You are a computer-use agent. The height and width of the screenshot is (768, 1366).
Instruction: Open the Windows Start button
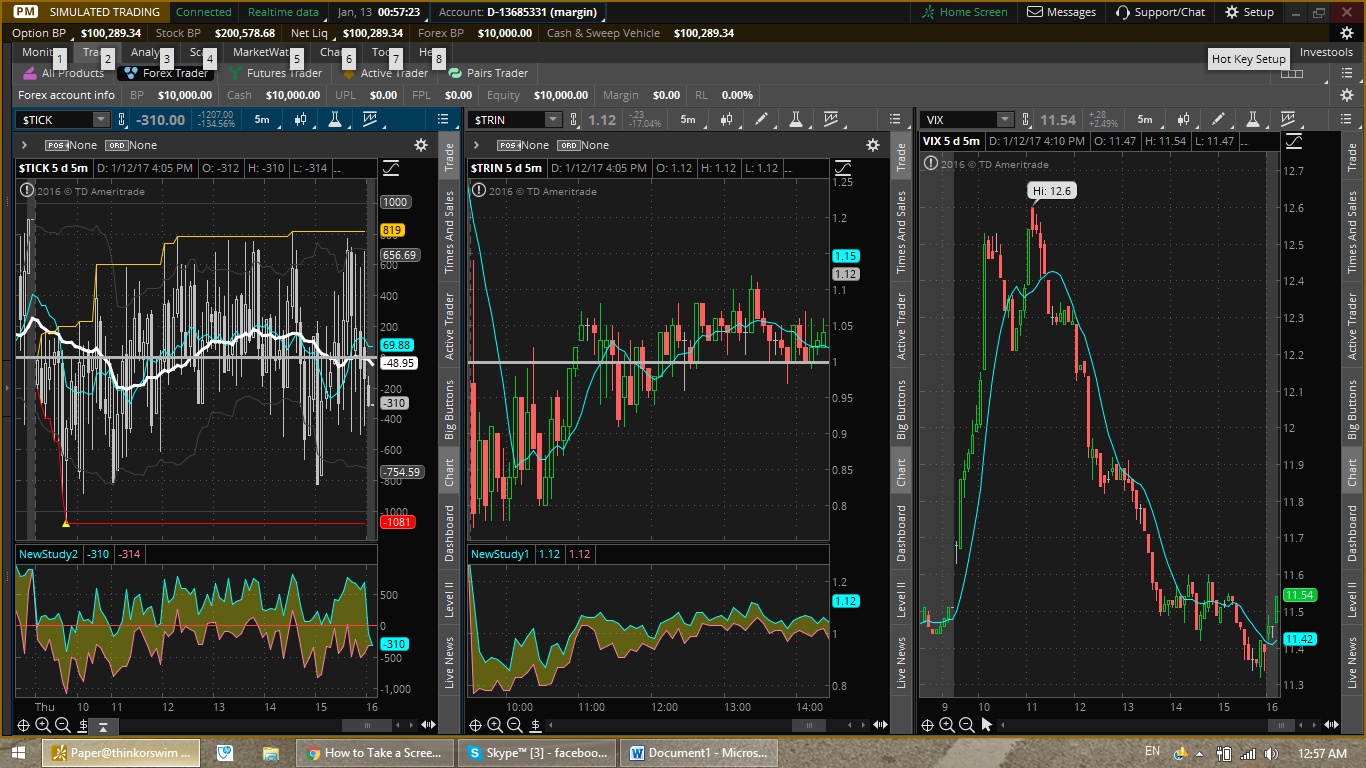point(19,753)
